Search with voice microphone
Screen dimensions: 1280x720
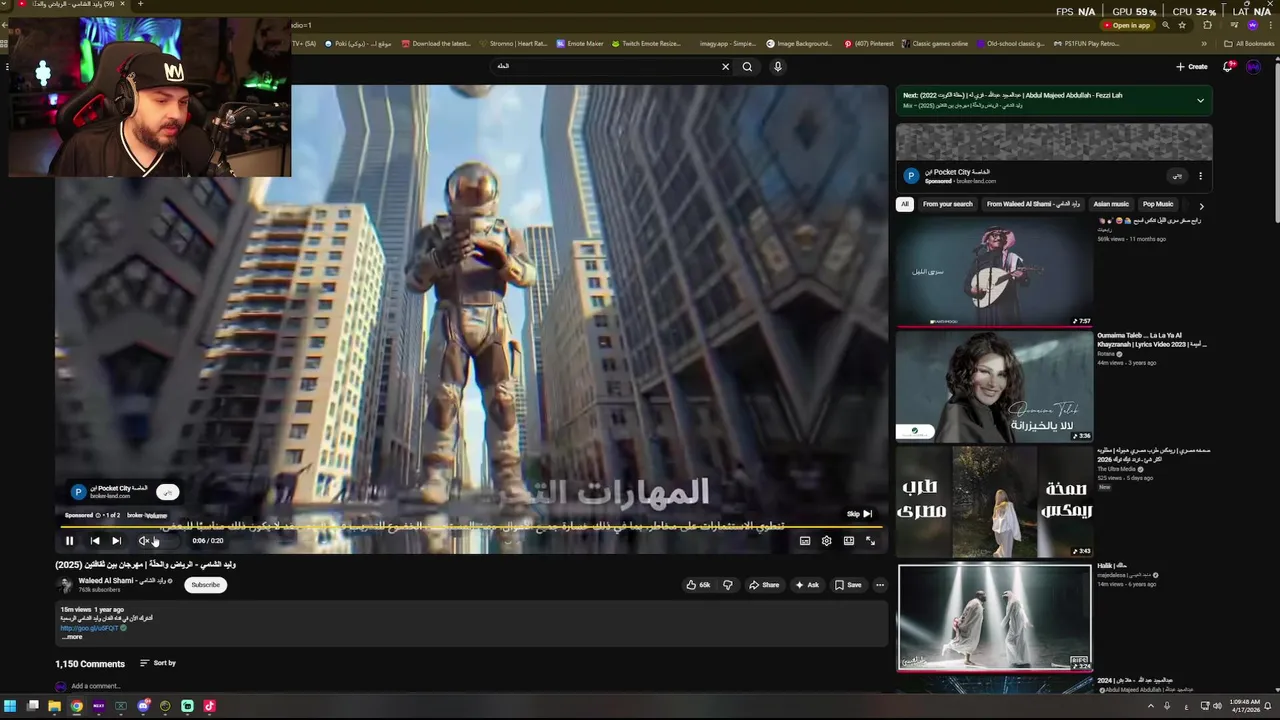tap(778, 67)
